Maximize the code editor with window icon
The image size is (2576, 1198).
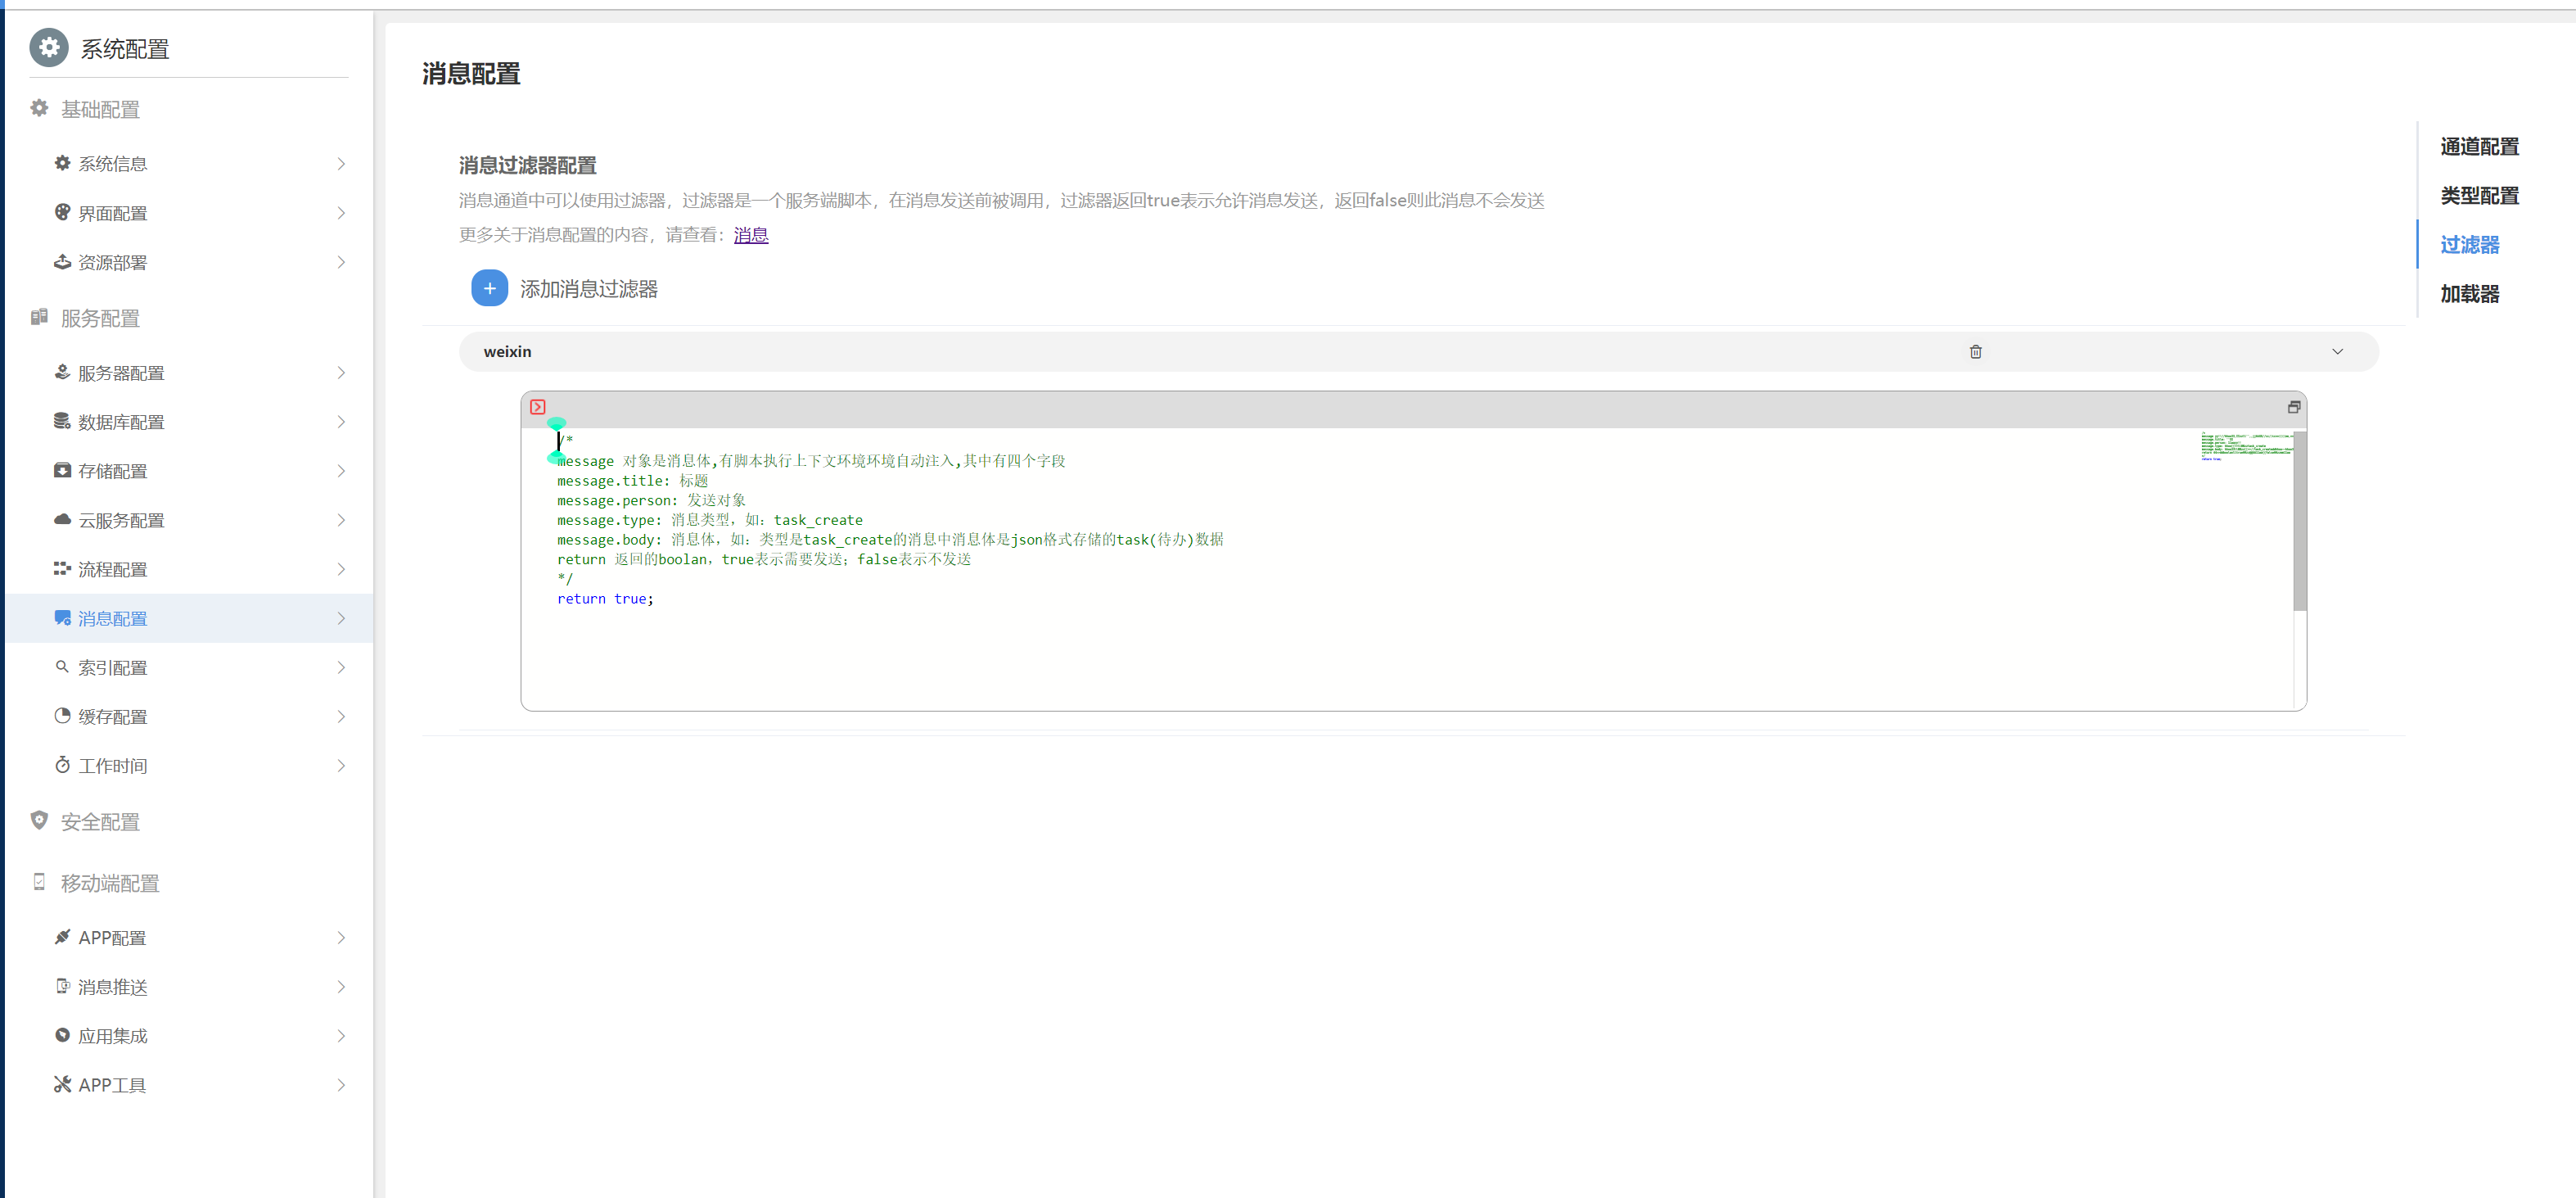(x=2293, y=407)
